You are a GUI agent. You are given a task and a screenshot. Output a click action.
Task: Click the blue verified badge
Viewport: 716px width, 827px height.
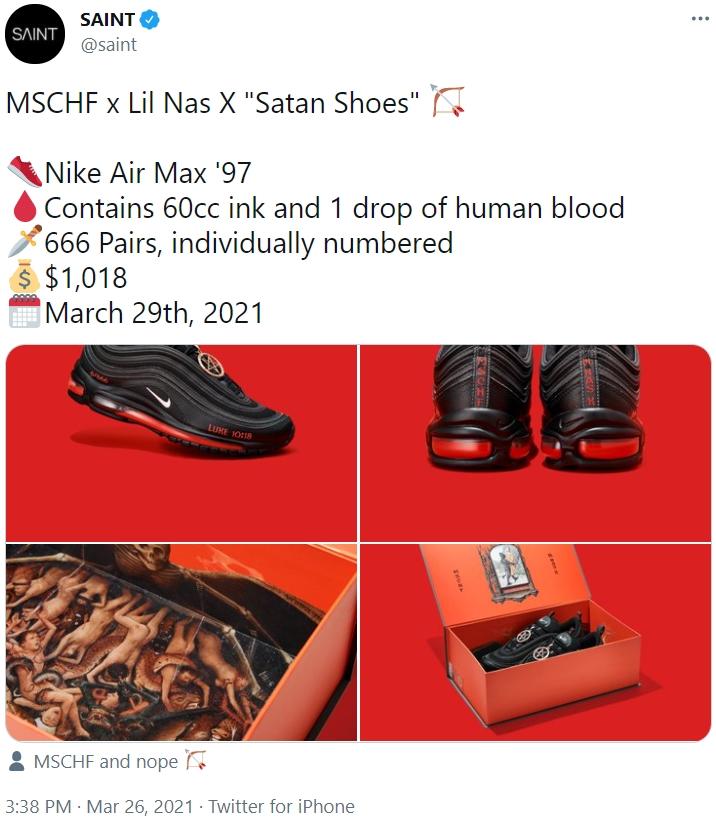tap(150, 20)
